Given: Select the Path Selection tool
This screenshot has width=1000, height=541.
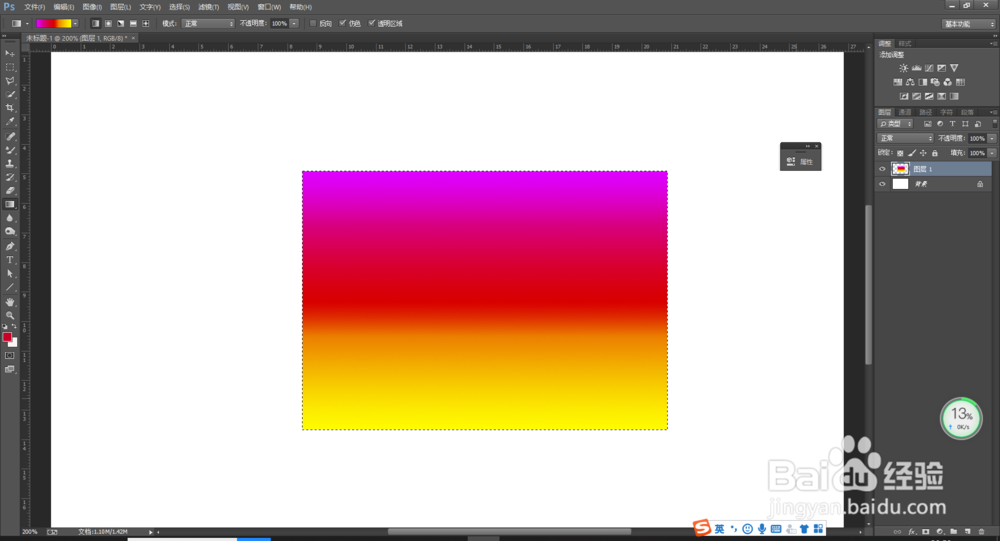Looking at the screenshot, I should 10,274.
